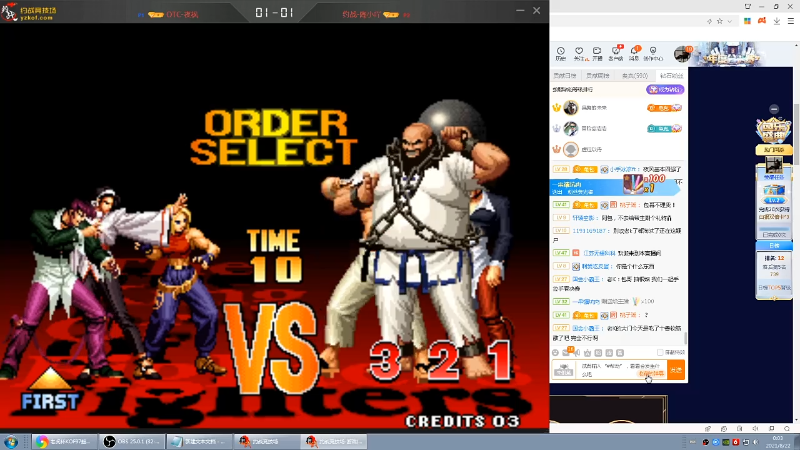Click the taskbar clock showing date
Image resolution: width=800 pixels, height=450 pixels.
pos(778,442)
